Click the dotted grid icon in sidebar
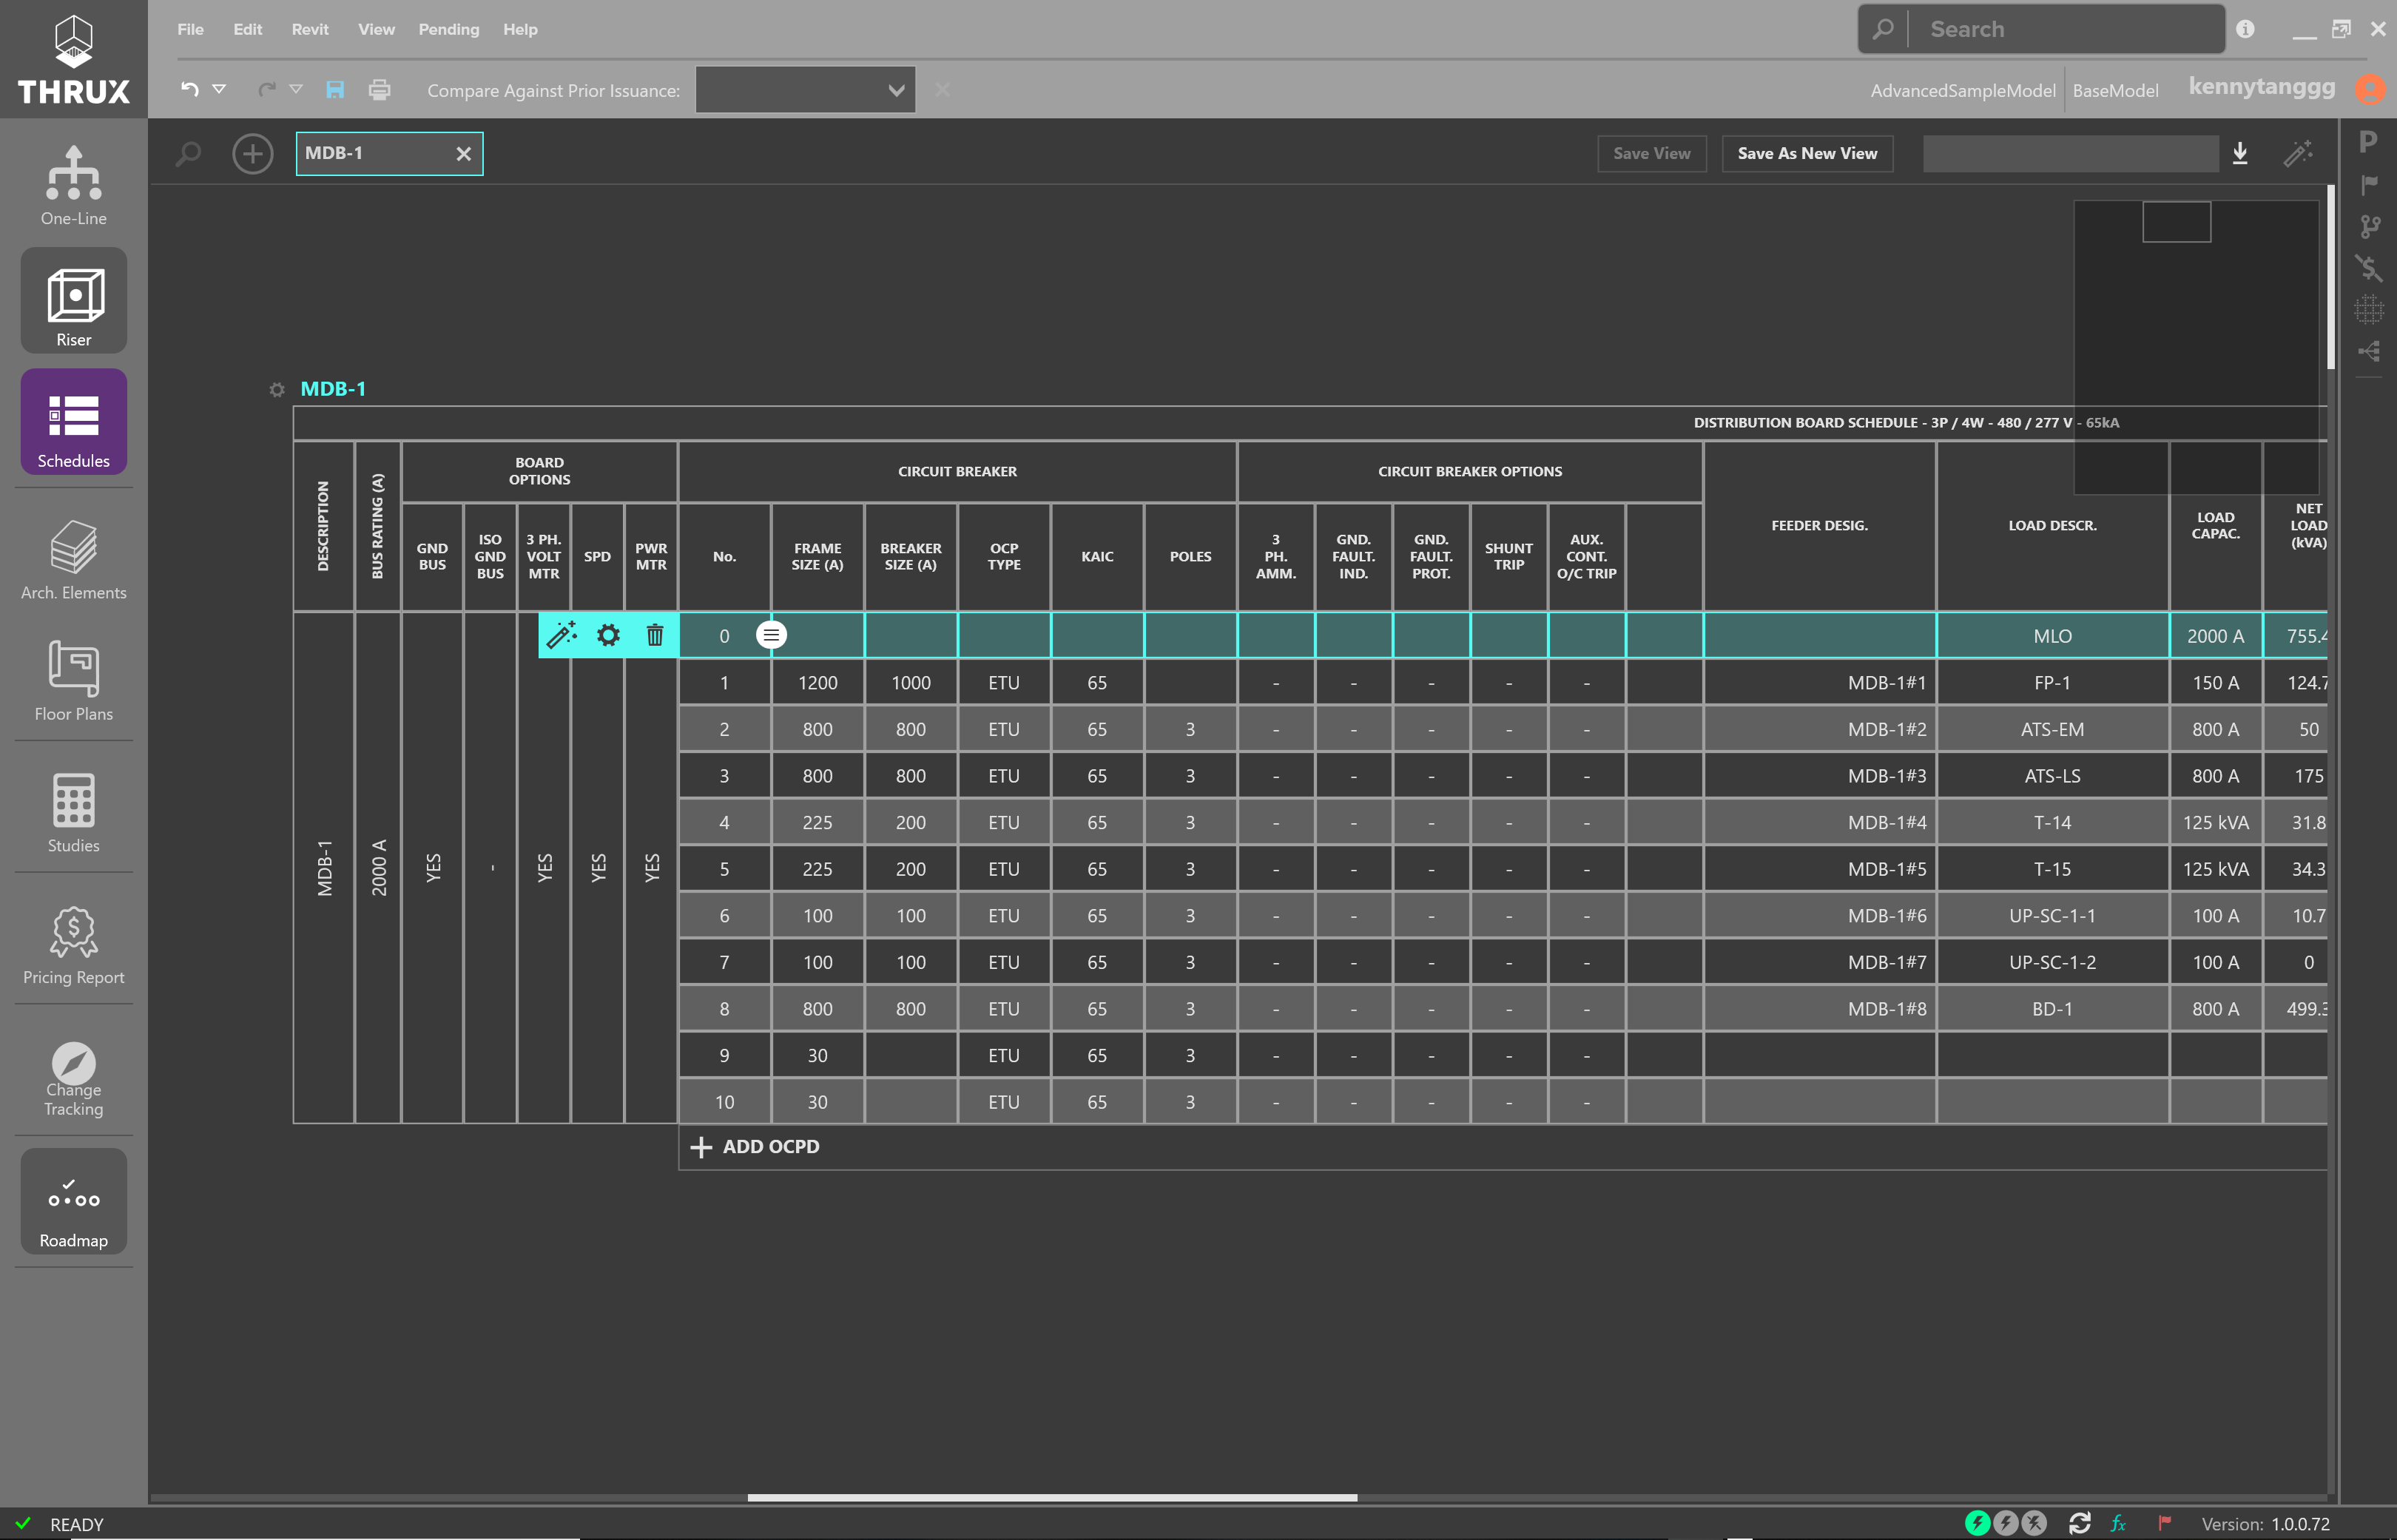 (2368, 309)
